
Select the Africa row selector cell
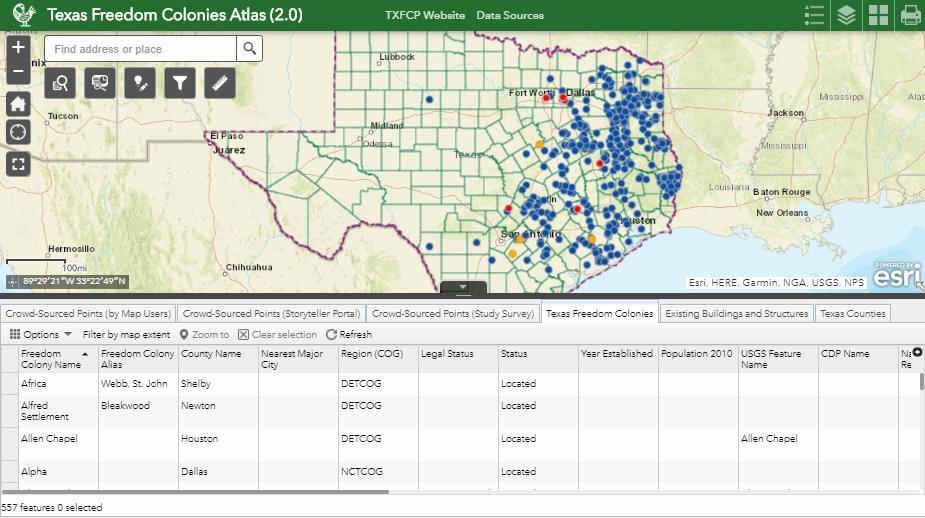(x=9, y=383)
